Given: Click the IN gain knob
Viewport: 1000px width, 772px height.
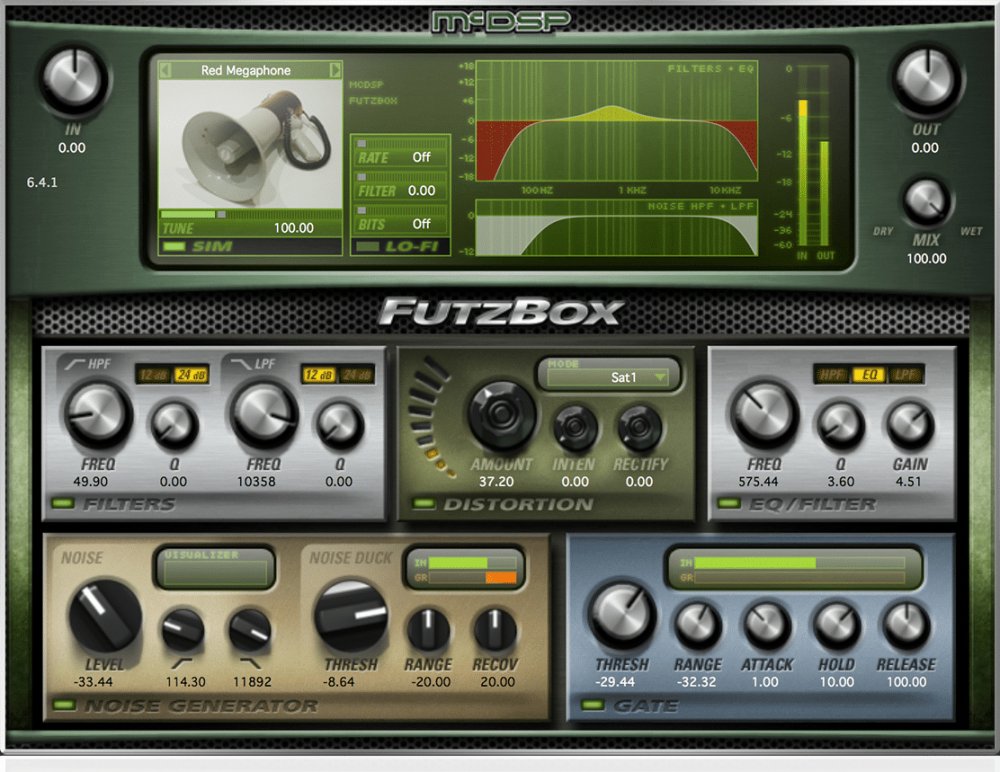Looking at the screenshot, I should [74, 79].
